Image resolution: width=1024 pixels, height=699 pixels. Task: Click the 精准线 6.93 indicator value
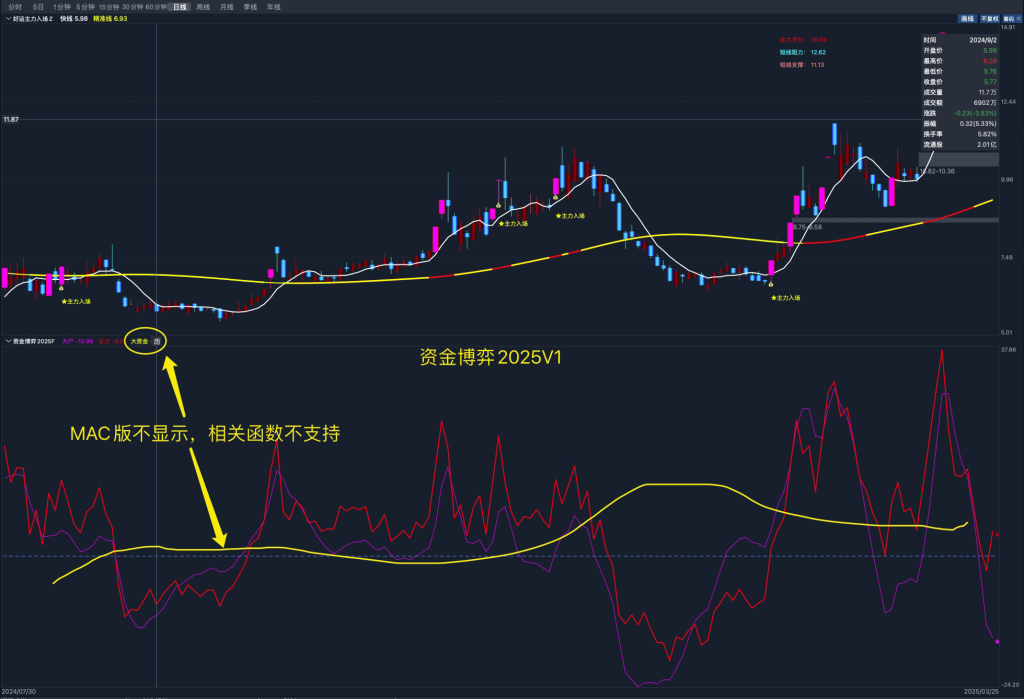coord(110,19)
